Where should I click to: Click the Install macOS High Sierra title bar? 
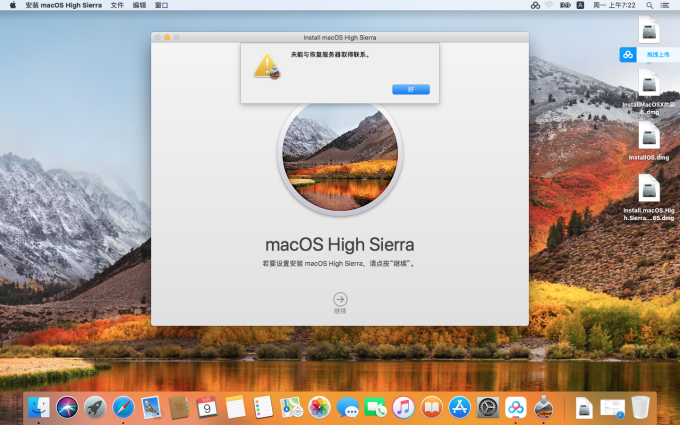340,37
